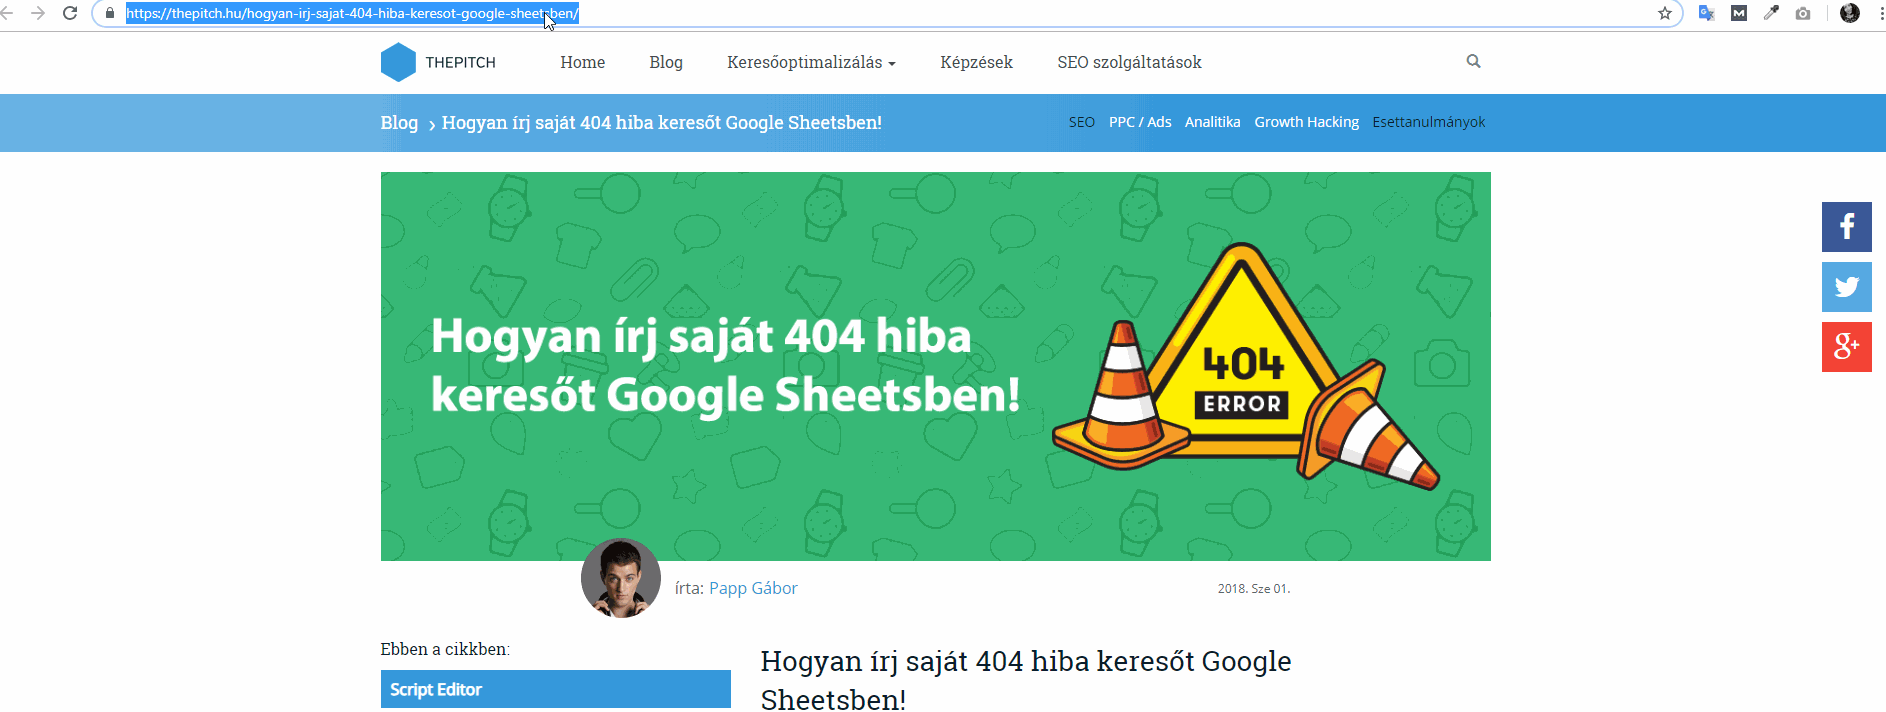This screenshot has height=712, width=1886.
Task: Click the article heading below the banner
Action: click(x=1026, y=679)
